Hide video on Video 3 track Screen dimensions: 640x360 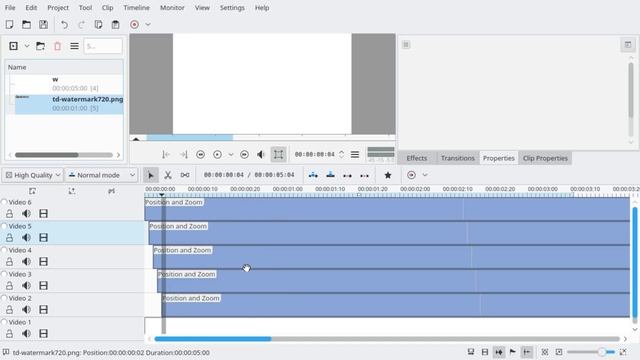point(43,286)
